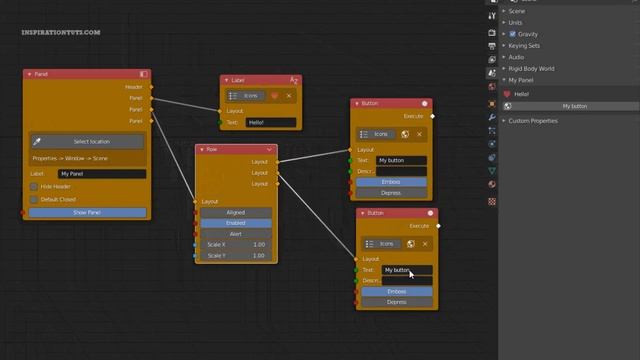Click the globe icon in lower Button node

pos(411,244)
